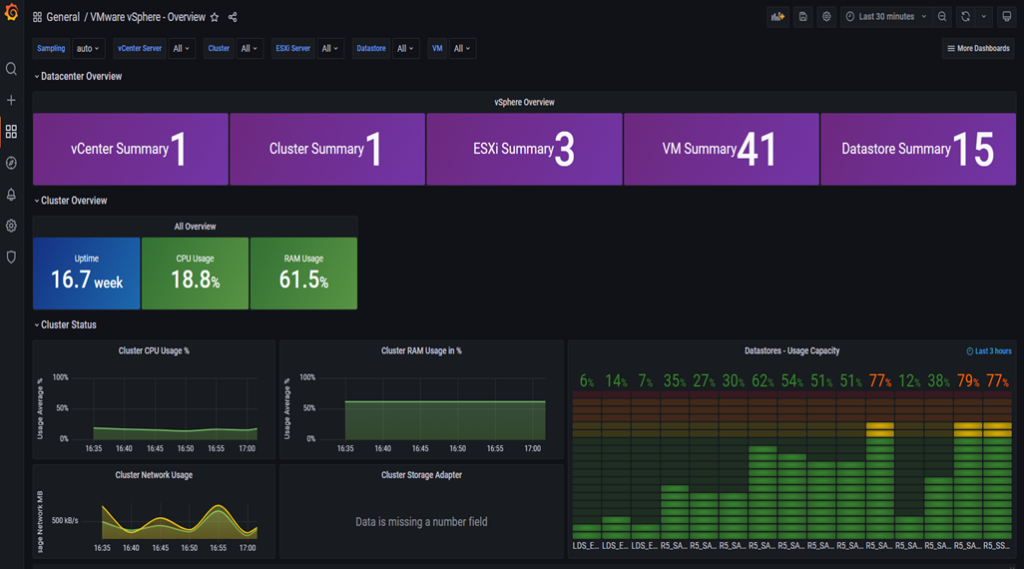The width and height of the screenshot is (1024, 569).
Task: Click the vCenter Summary panel
Action: (x=131, y=149)
